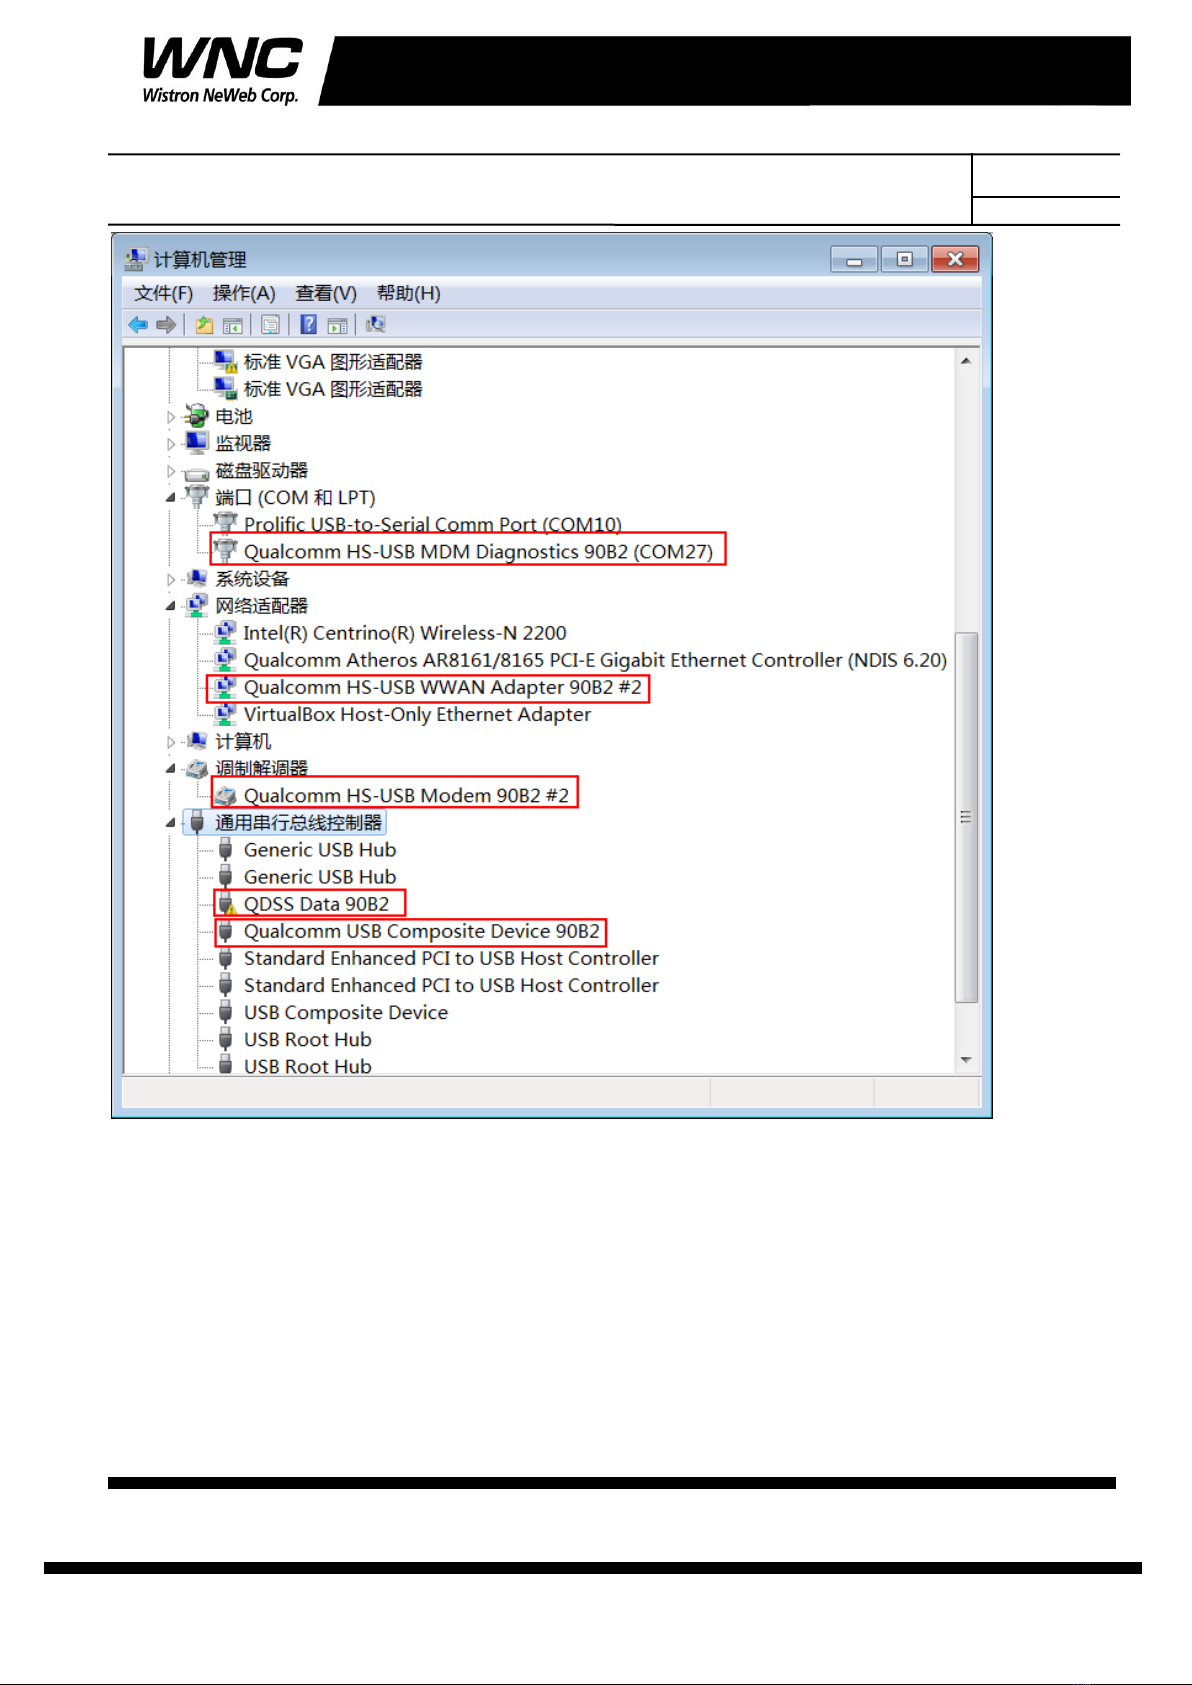Select the 通用串行总线控制器 label
Image resolution: width=1192 pixels, height=1685 pixels.
click(x=299, y=823)
